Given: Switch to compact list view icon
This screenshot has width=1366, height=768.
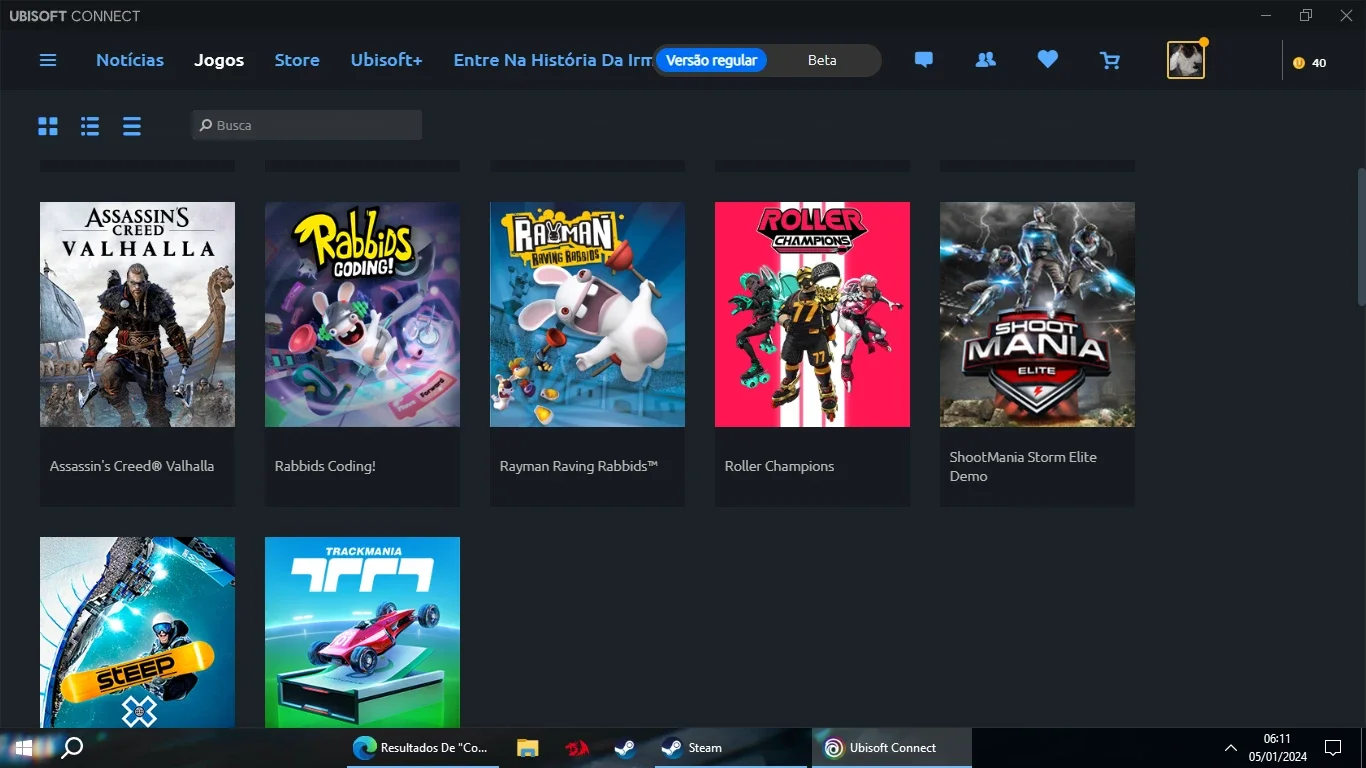Looking at the screenshot, I should coord(132,126).
